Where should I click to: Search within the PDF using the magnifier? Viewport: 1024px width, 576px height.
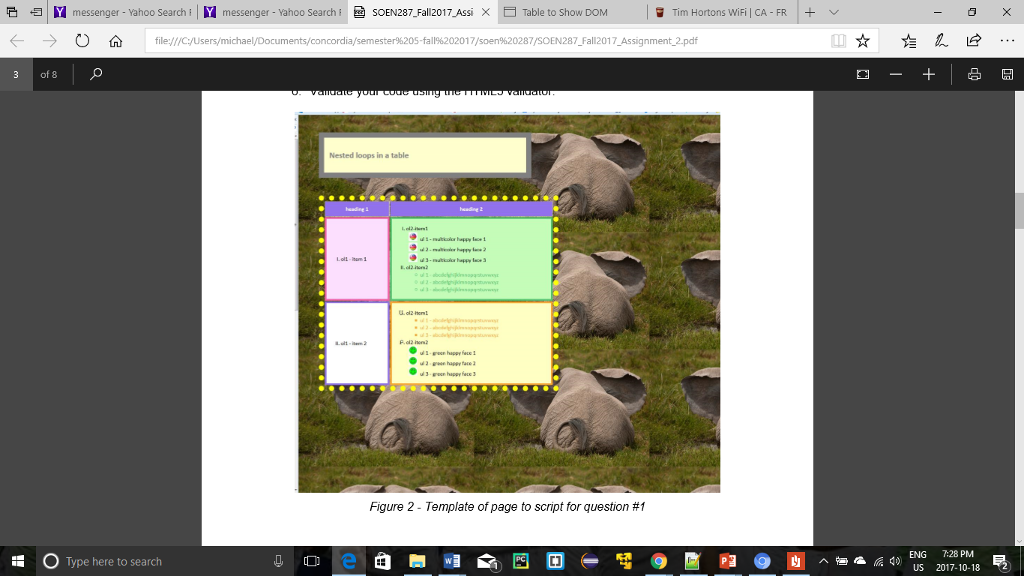96,74
